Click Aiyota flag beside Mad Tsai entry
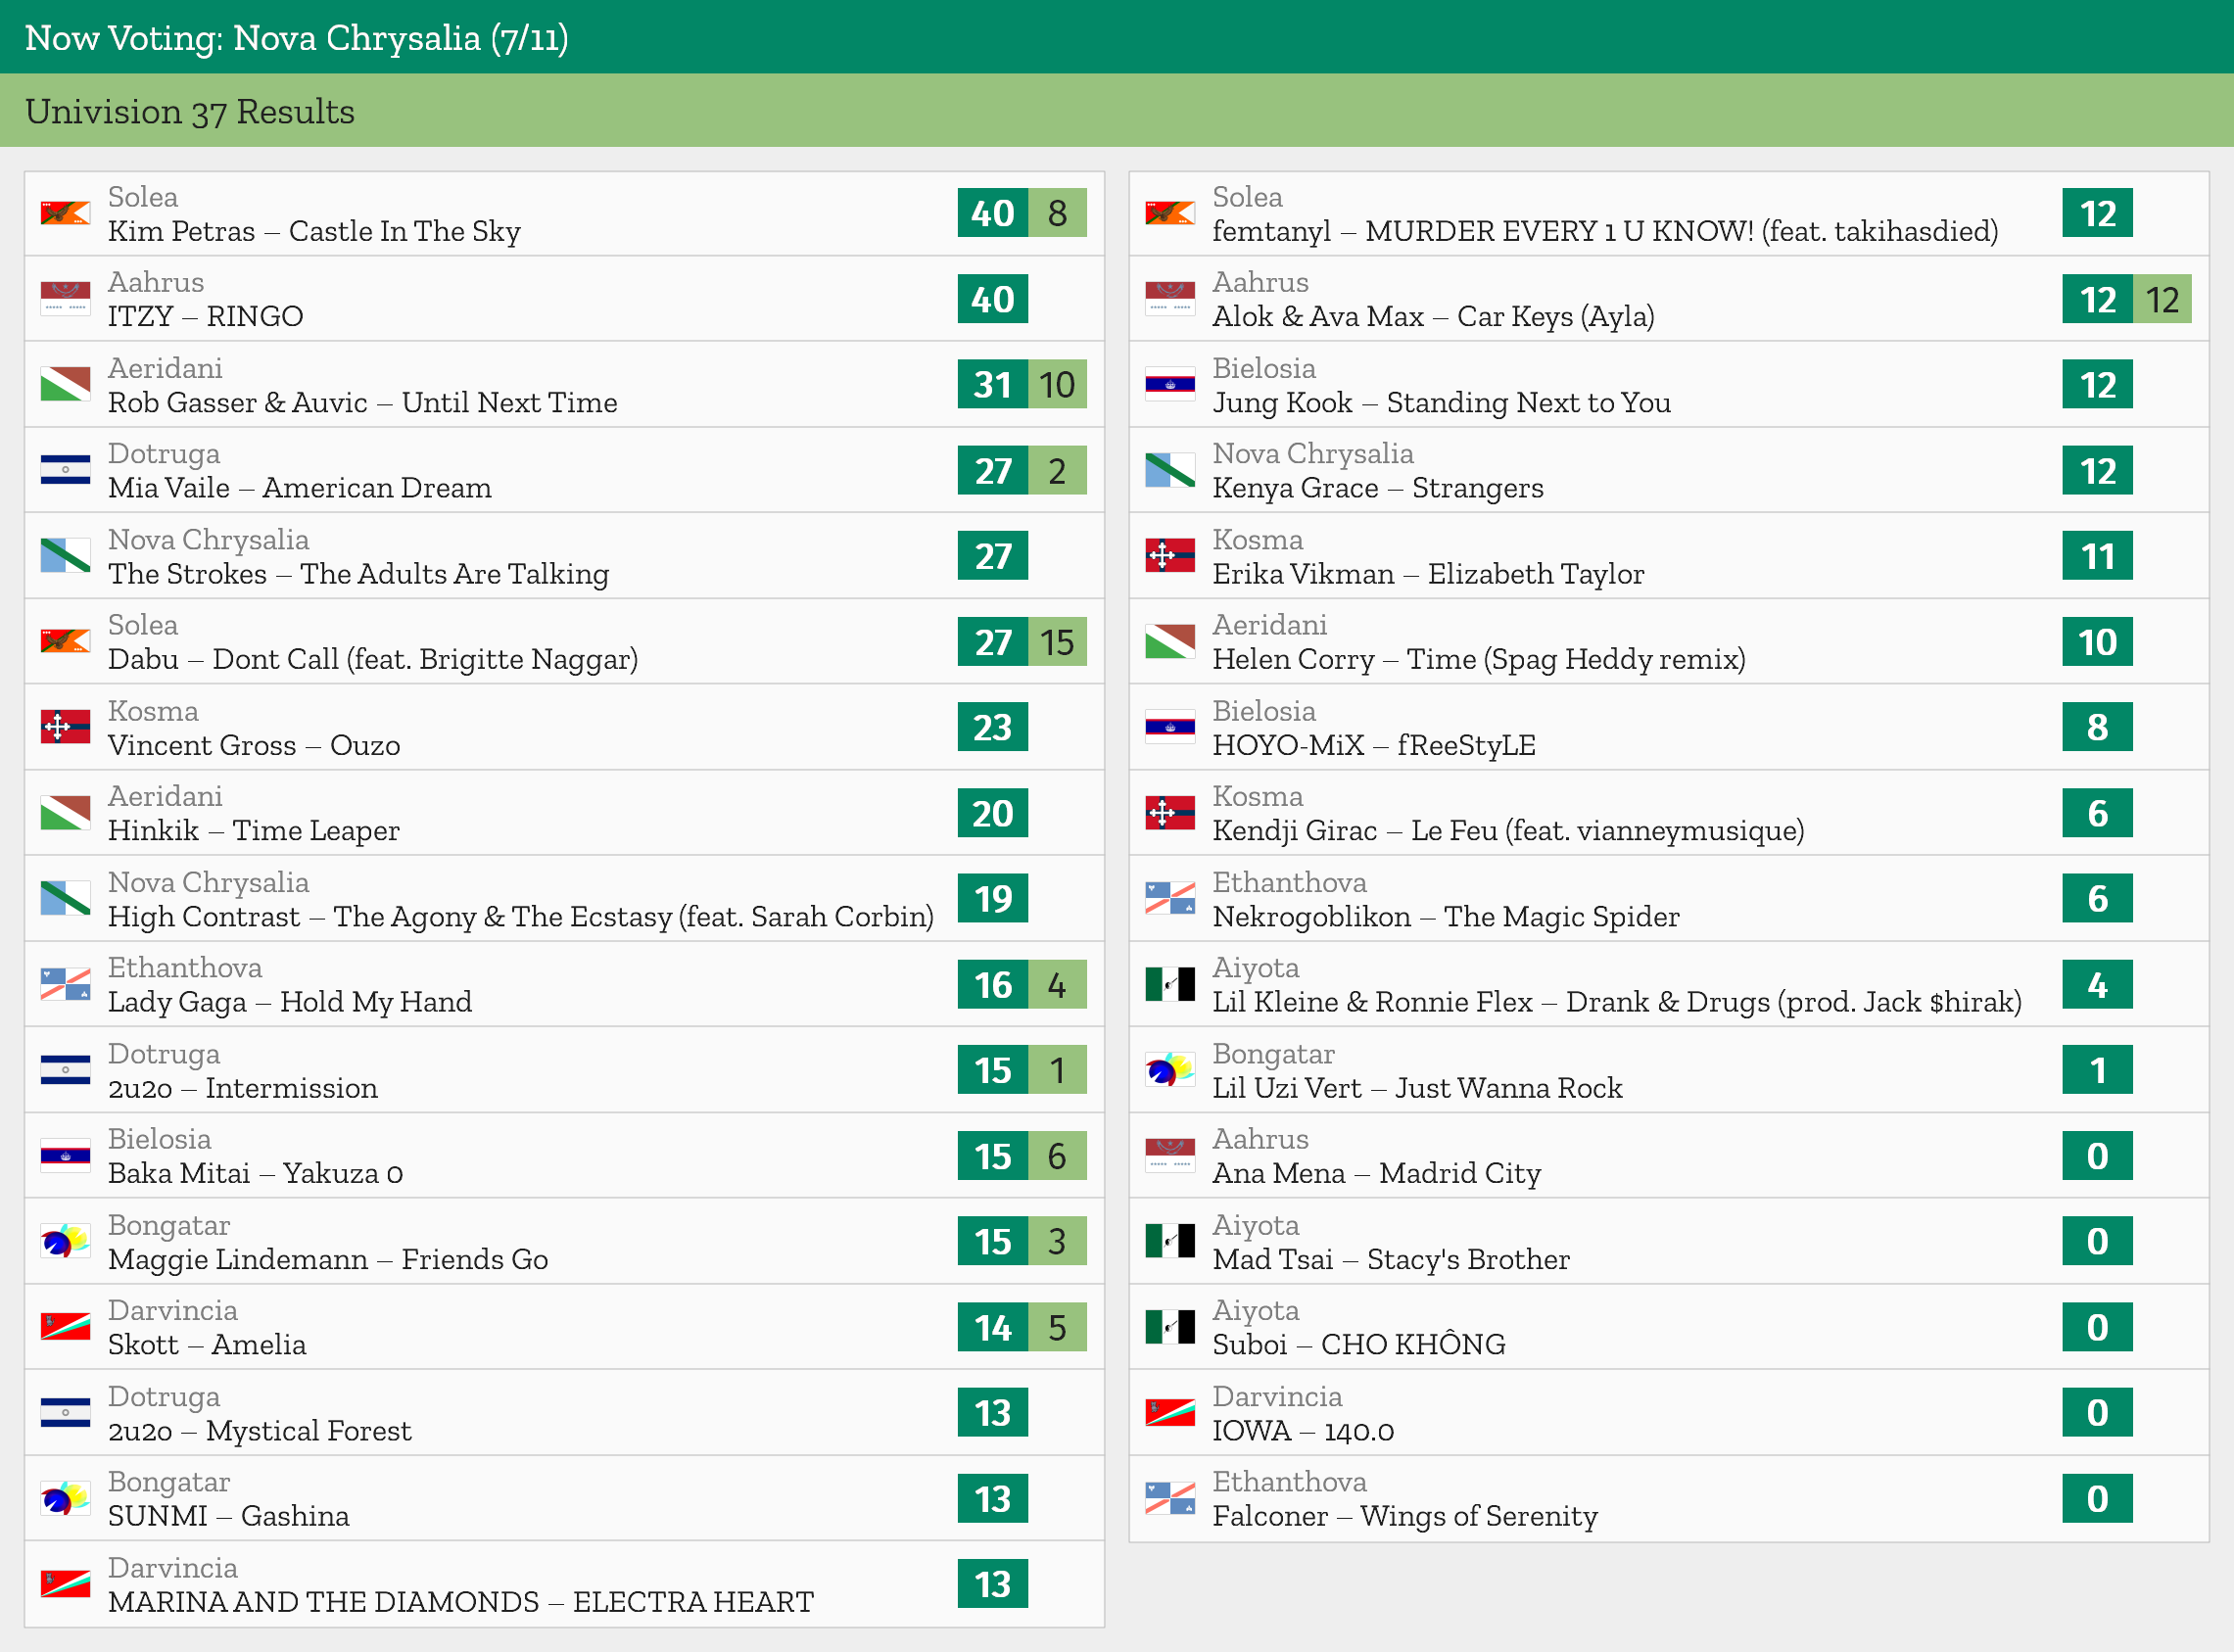Image resolution: width=2234 pixels, height=1652 pixels. point(1170,1241)
